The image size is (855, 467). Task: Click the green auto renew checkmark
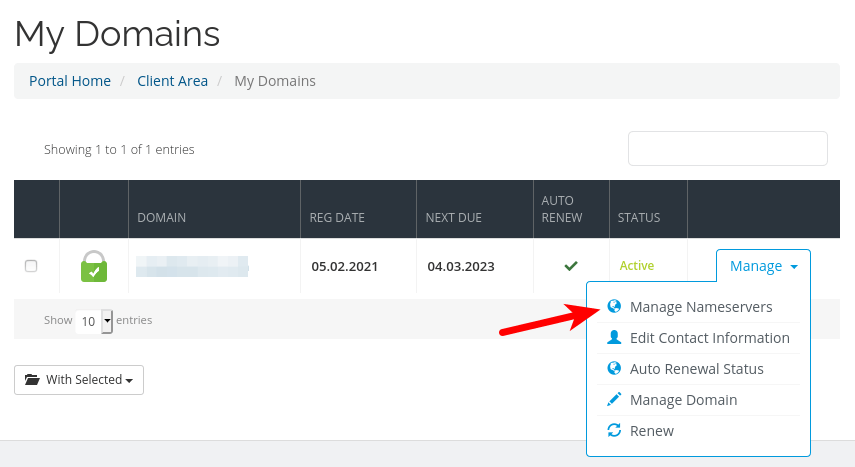pos(571,266)
